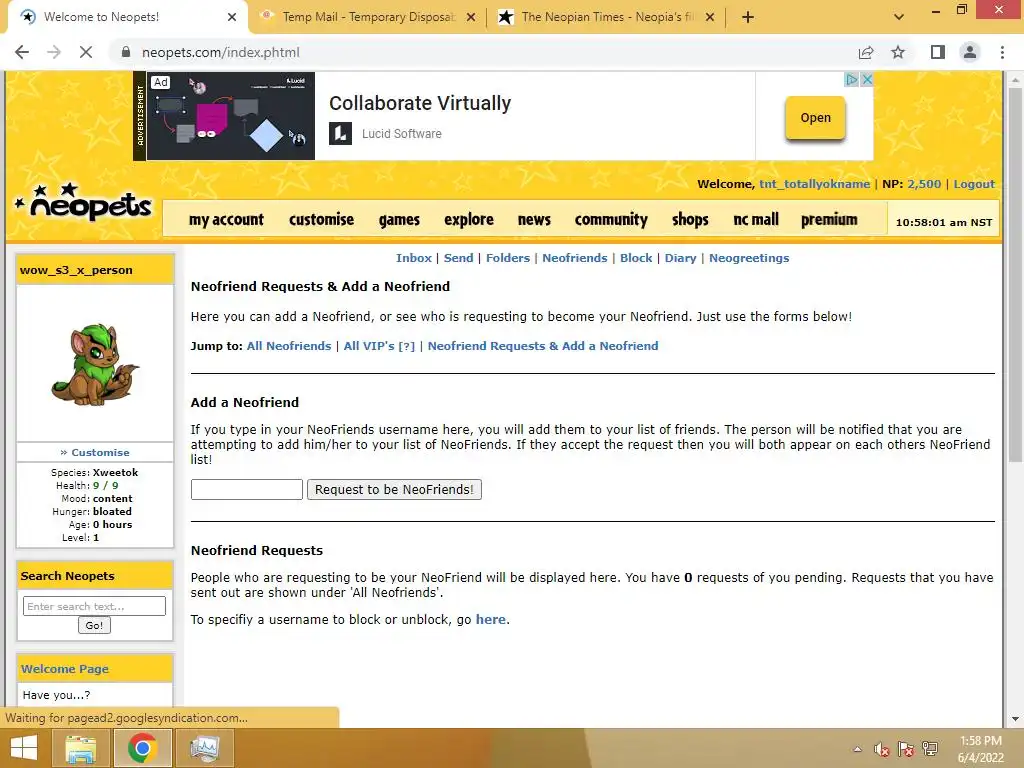Click the pet Customise link
Viewport: 1024px width, 768px height.
[x=100, y=452]
